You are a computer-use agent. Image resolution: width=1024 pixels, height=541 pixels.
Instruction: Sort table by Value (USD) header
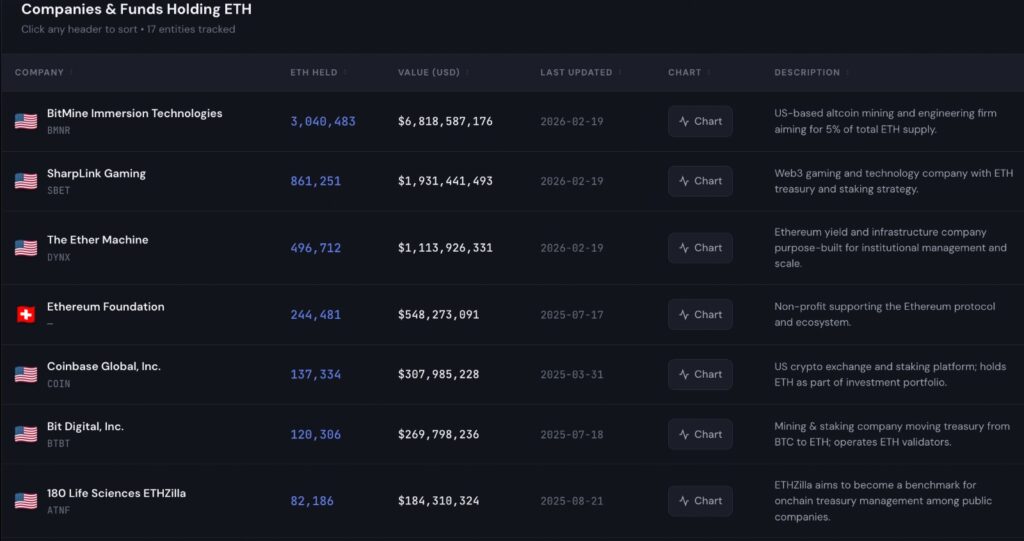(x=429, y=73)
